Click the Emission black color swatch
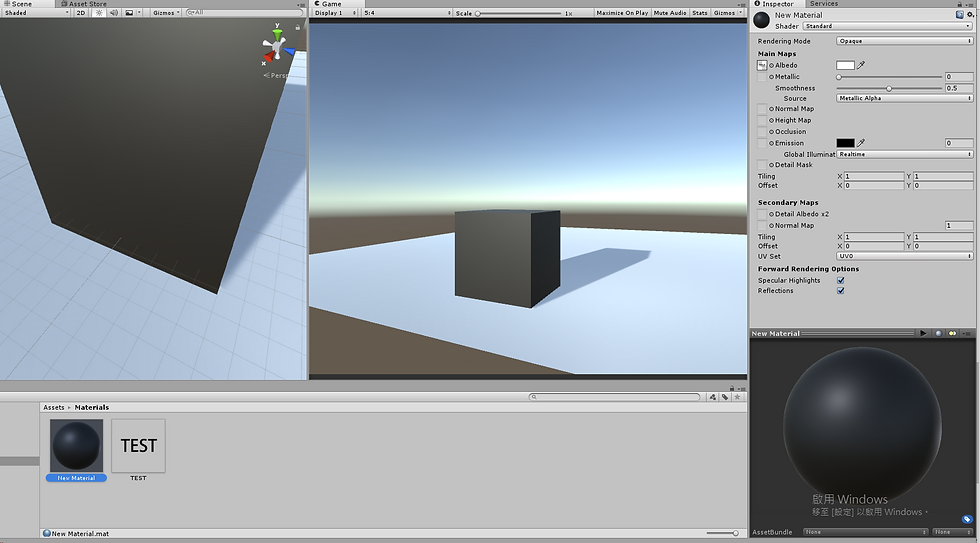980x543 pixels. click(x=845, y=143)
